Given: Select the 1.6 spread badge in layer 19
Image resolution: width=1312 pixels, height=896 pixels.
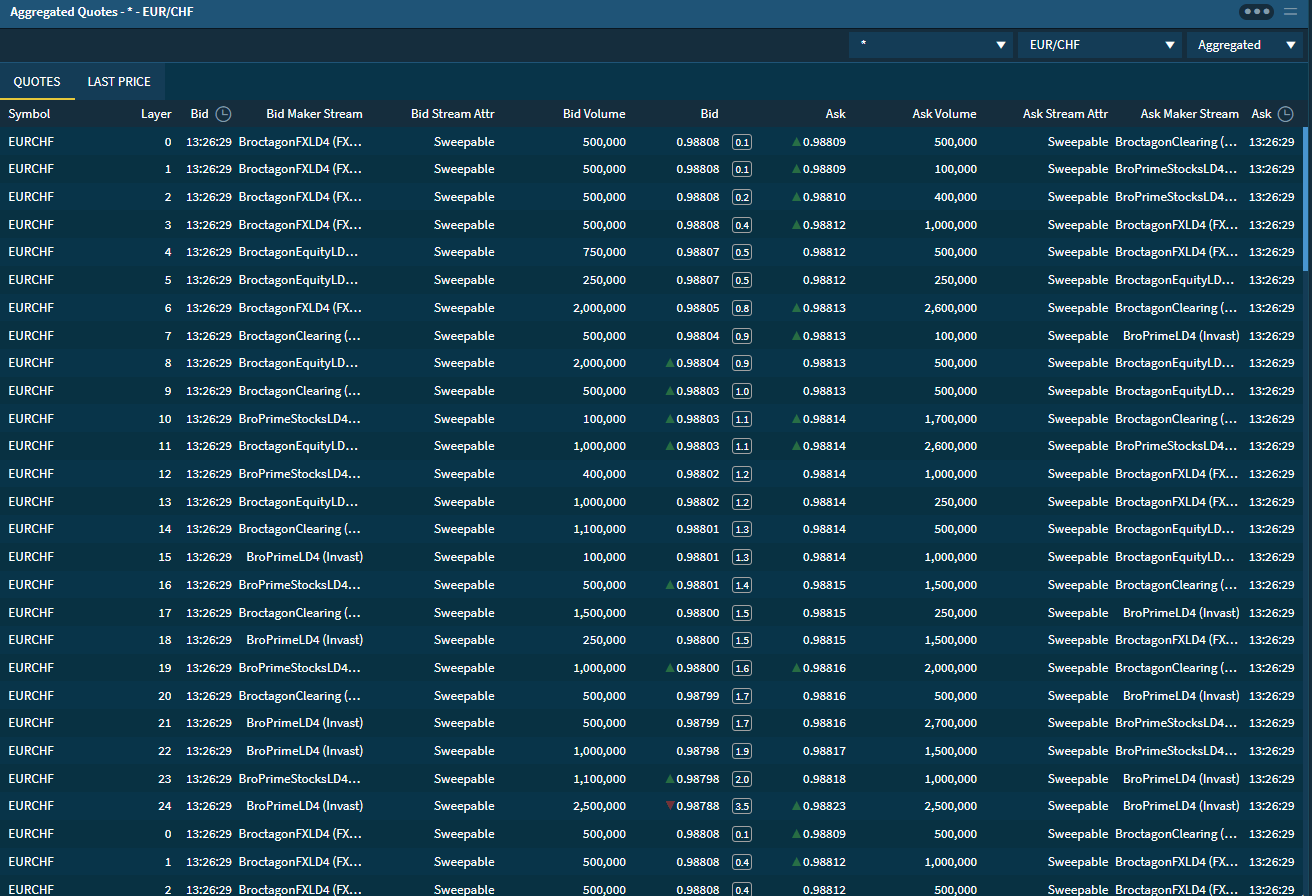Looking at the screenshot, I should 742,668.
